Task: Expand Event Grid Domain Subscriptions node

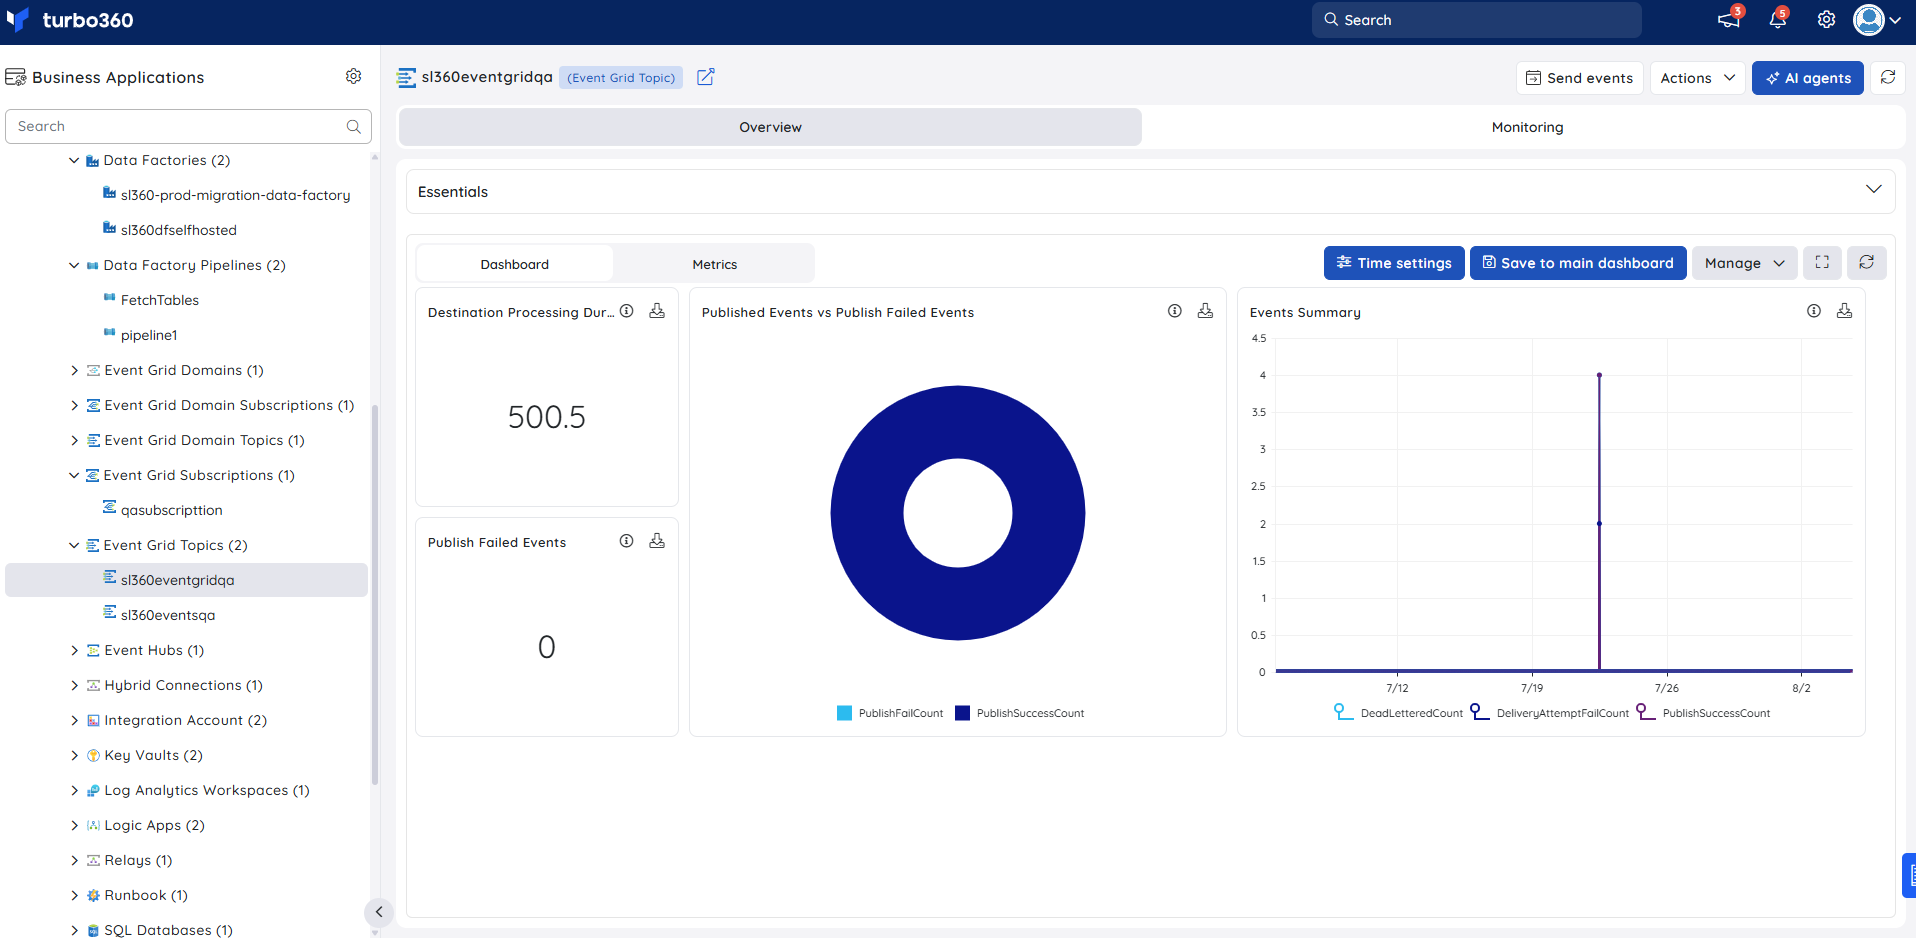Action: [74, 405]
